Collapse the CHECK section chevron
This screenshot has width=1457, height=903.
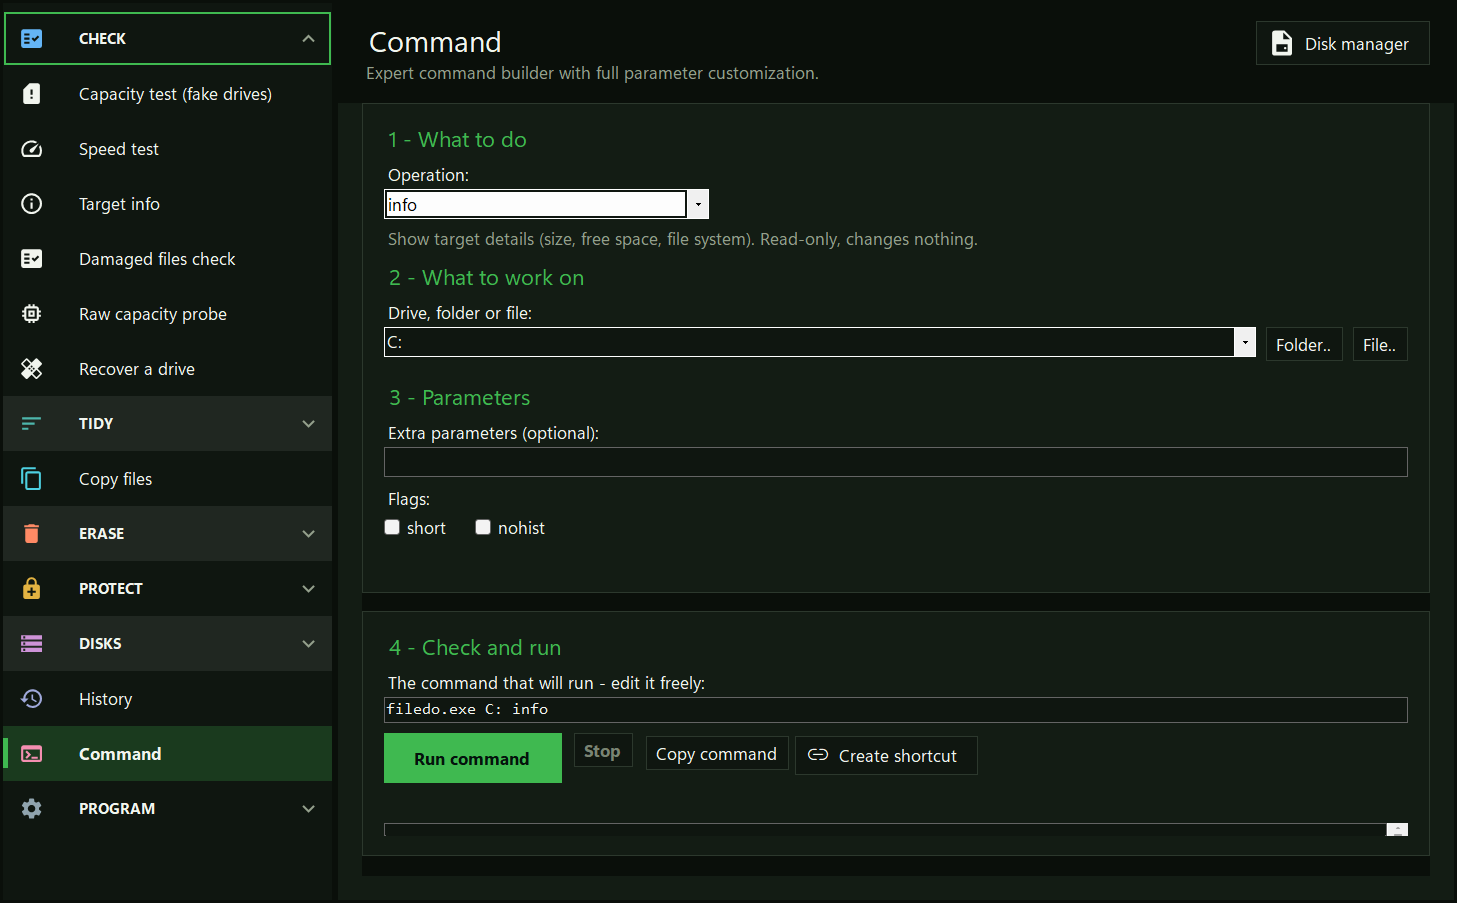coord(308,39)
